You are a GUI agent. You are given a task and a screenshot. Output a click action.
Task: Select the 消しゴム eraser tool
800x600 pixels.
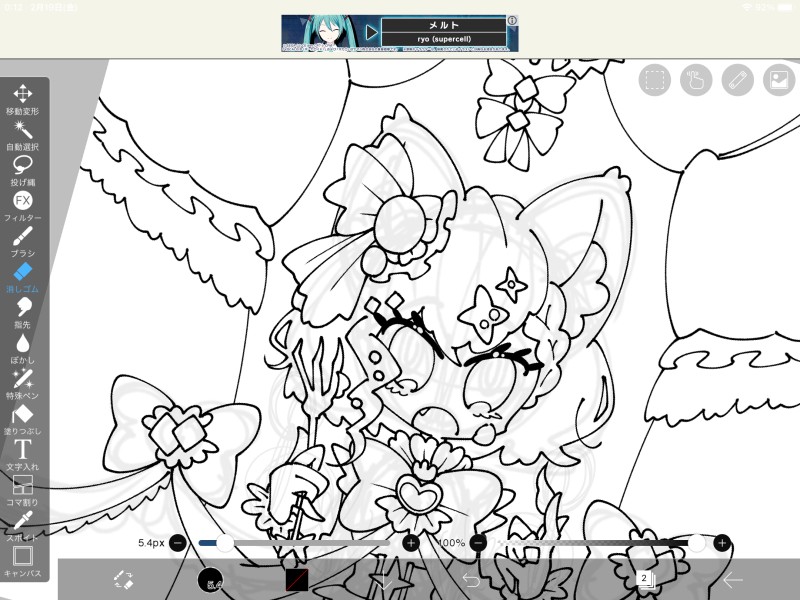click(22, 278)
